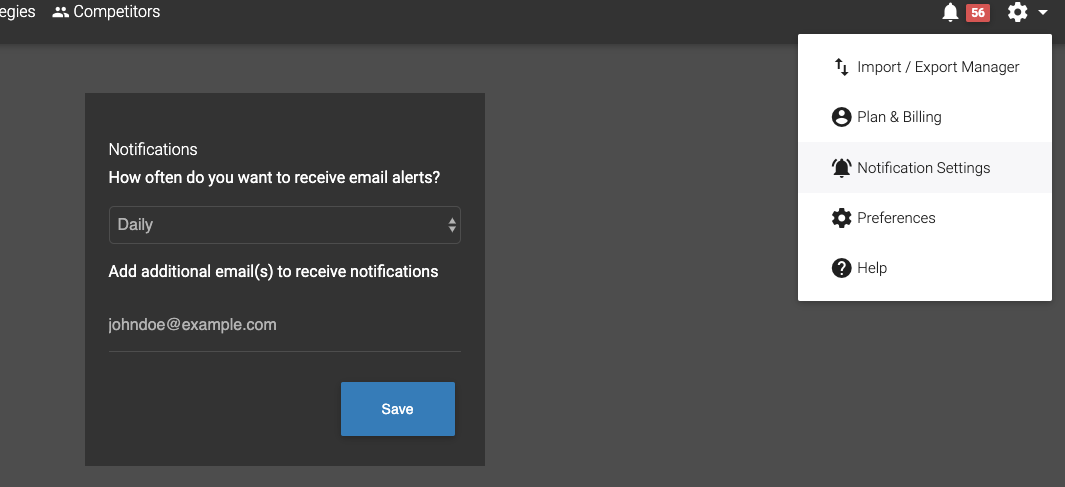
Task: Click the settings gear icon in top bar
Action: point(1017,12)
